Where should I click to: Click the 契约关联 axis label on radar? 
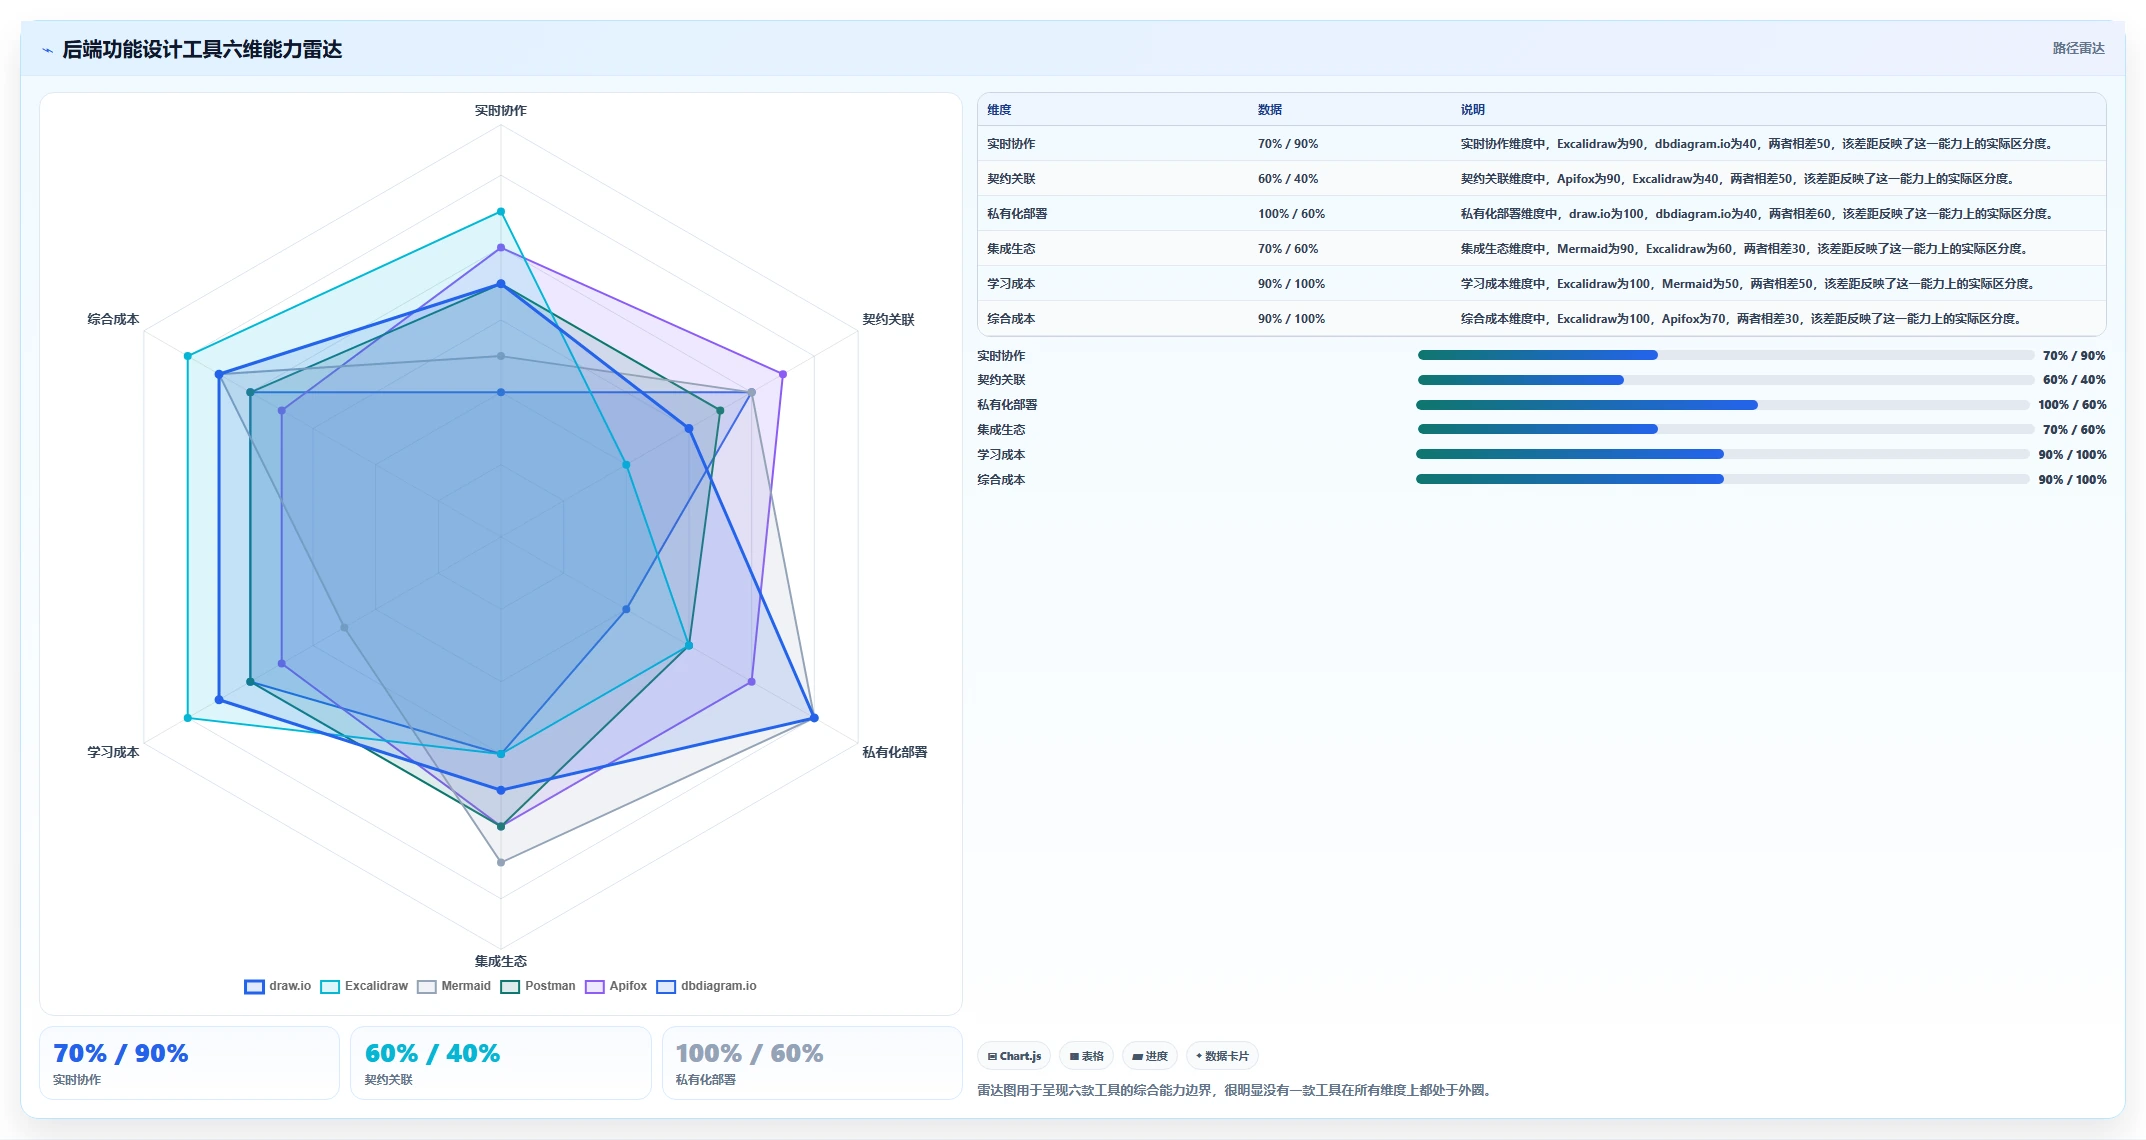tap(888, 320)
